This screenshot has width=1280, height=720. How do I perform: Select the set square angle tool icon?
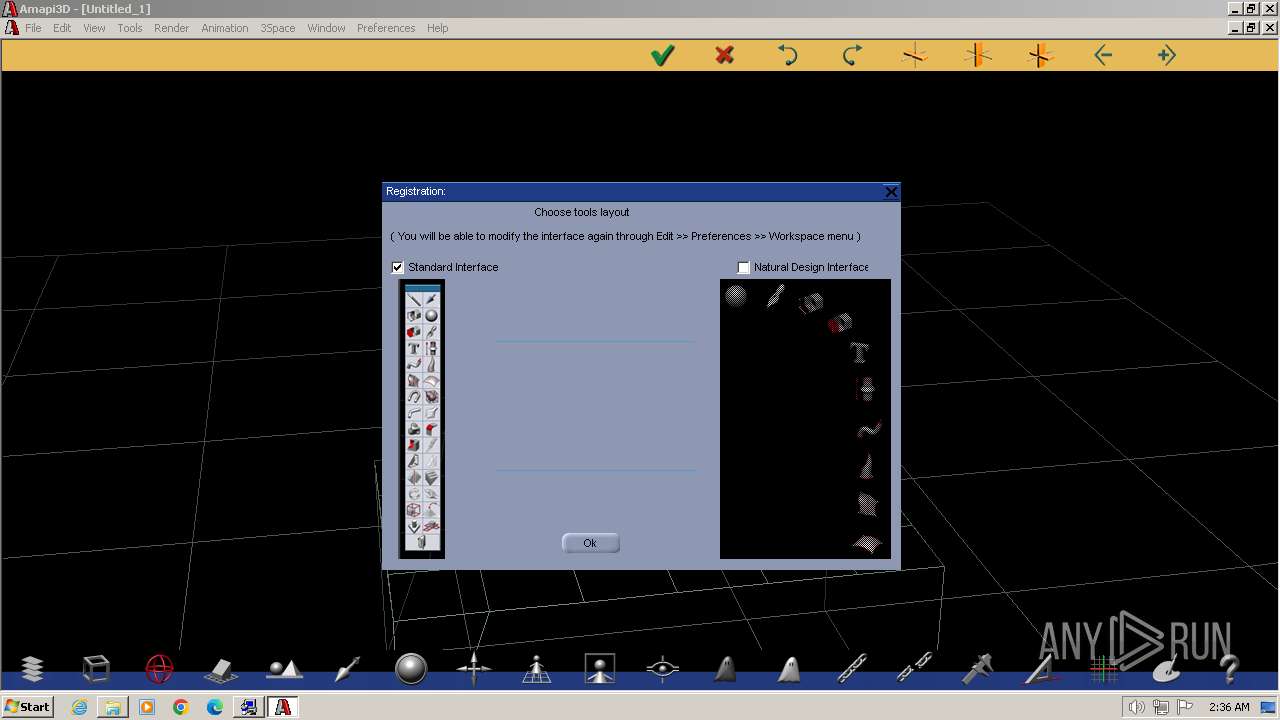pos(1040,668)
